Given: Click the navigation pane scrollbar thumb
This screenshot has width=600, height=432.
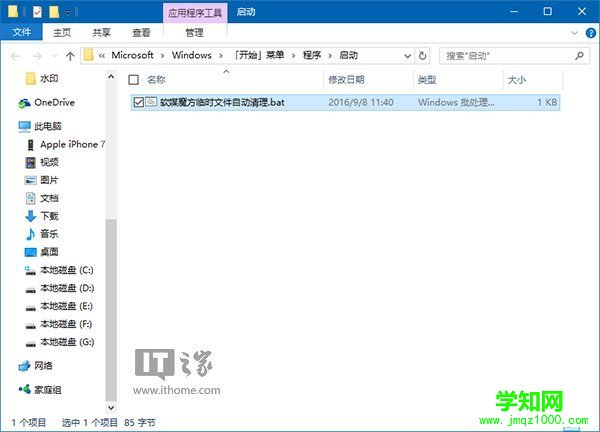Looking at the screenshot, I should pyautogui.click(x=111, y=310).
